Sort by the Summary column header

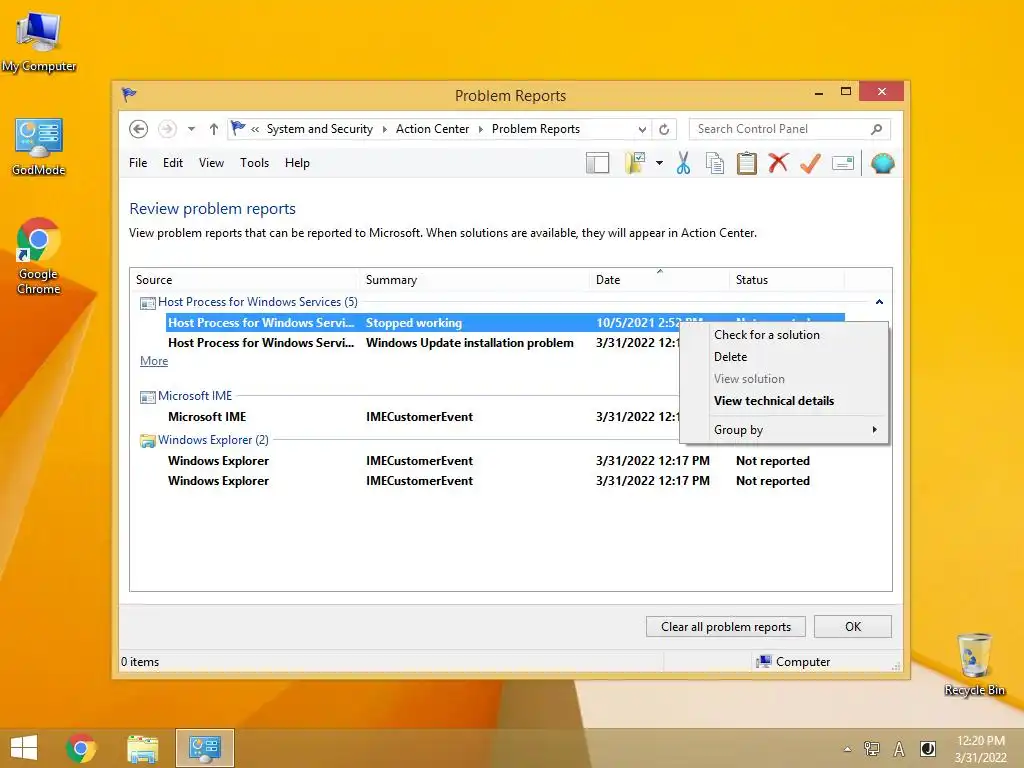474,280
